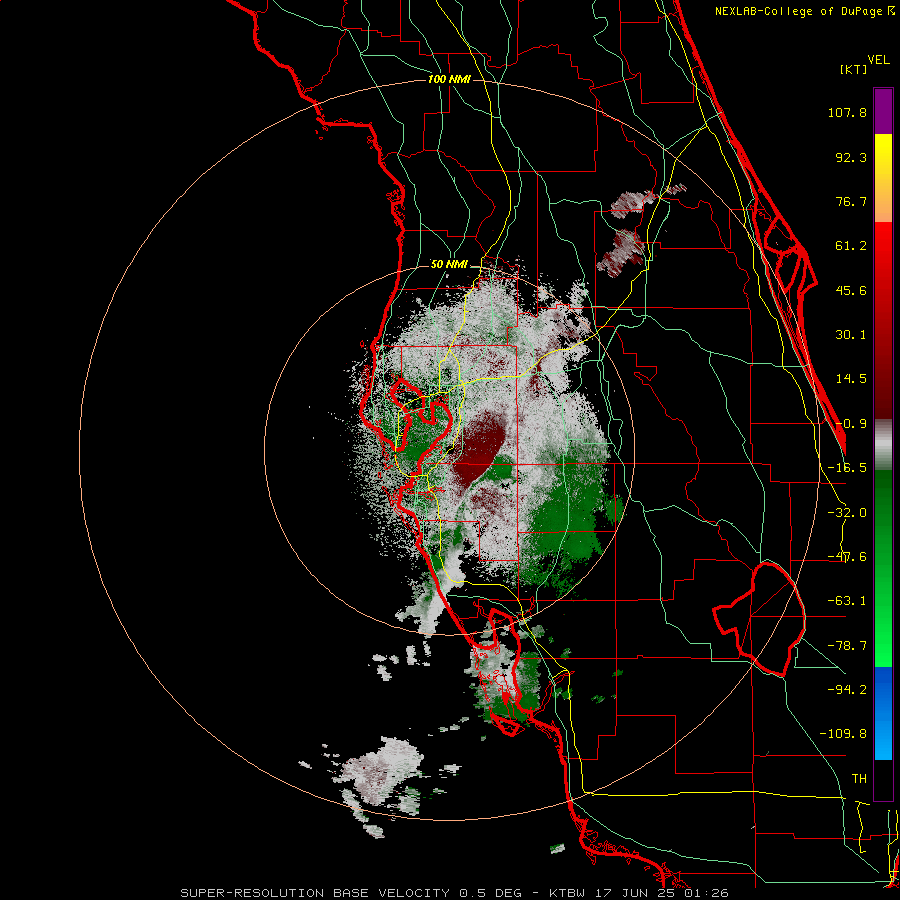Viewport: 900px width, 900px height.
Task: Click the 14.5 velocity scale value
Action: (x=851, y=379)
